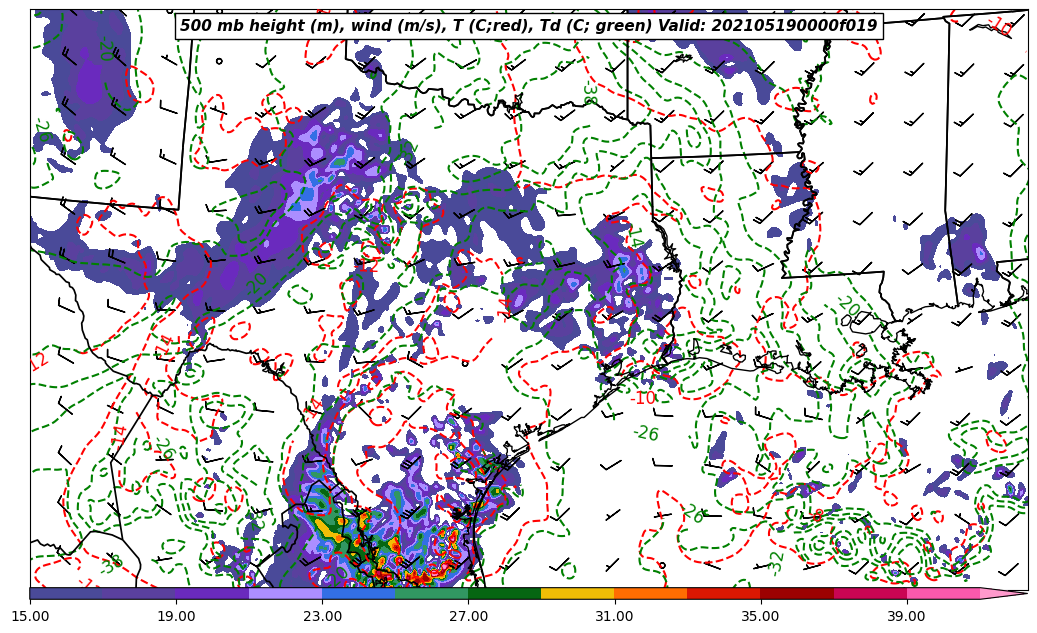1037x633 pixels.
Task: Click the 23.00 colorbar tick label
Action: pyautogui.click(x=322, y=616)
